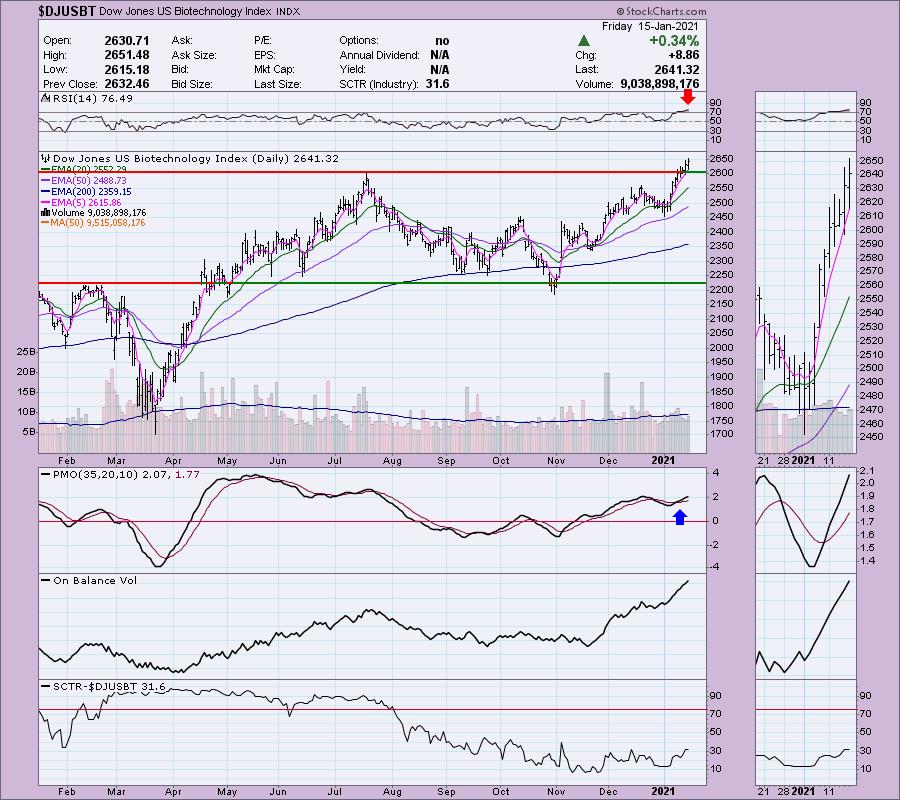
Task: Click the Bid Size label
Action: click(192, 84)
